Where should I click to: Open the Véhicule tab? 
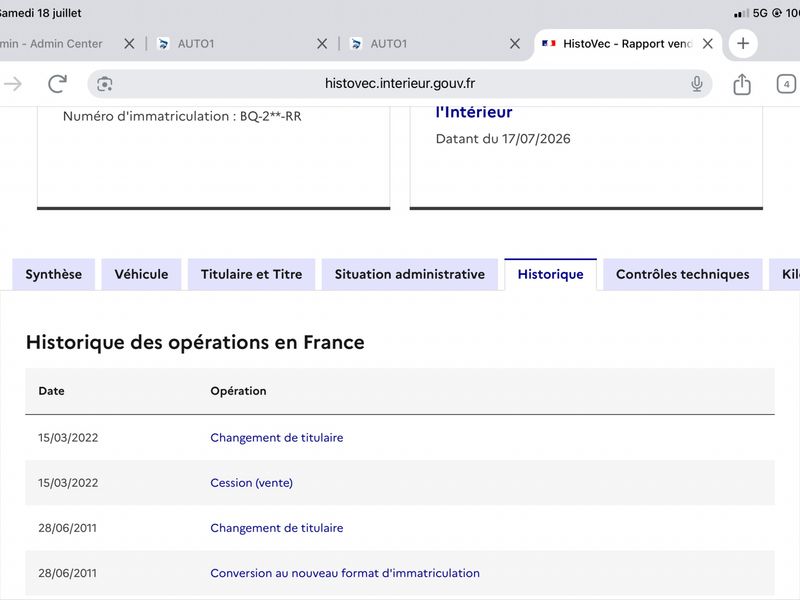(x=141, y=274)
